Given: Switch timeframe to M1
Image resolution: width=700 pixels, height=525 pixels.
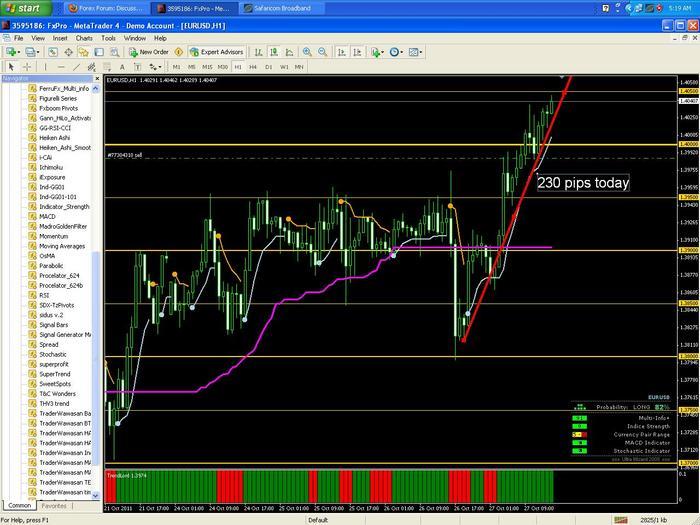Looking at the screenshot, I should click(x=176, y=67).
